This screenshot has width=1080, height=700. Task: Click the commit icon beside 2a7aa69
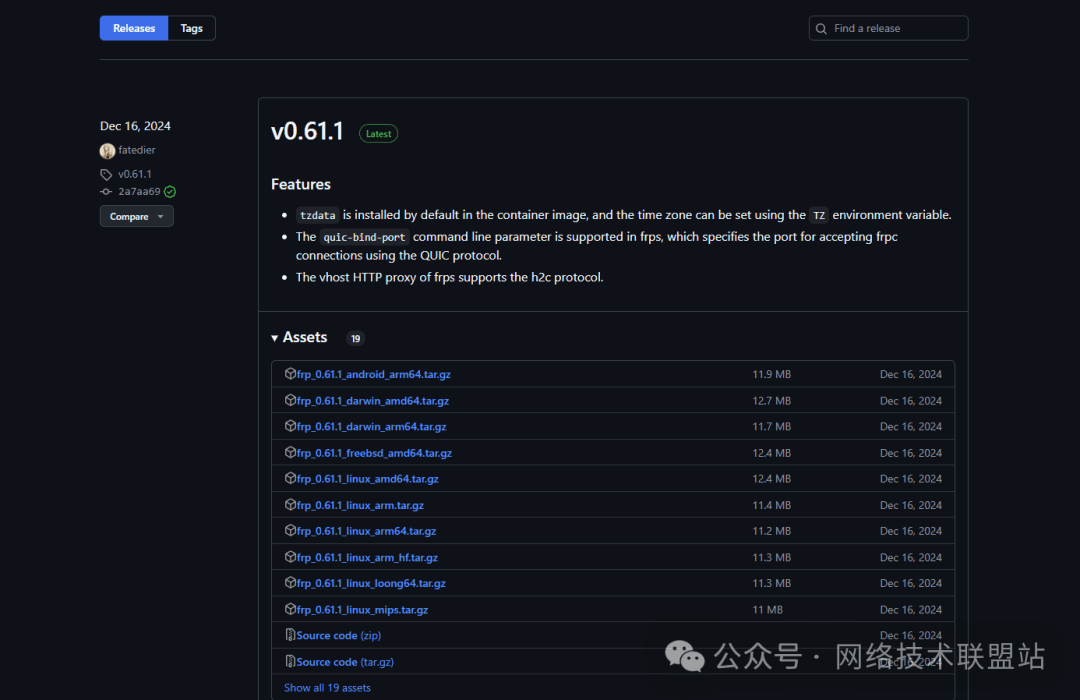pyautogui.click(x=106, y=192)
